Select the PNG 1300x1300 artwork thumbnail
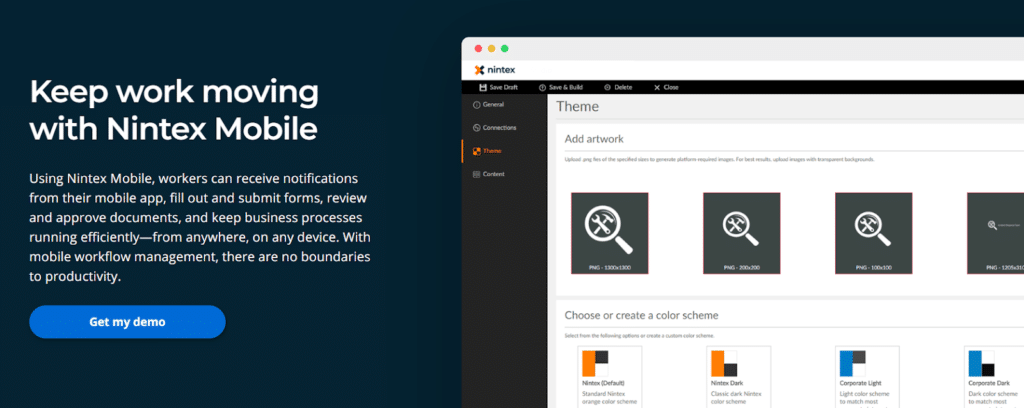Screen dimensions: 1024x408 tap(609, 233)
